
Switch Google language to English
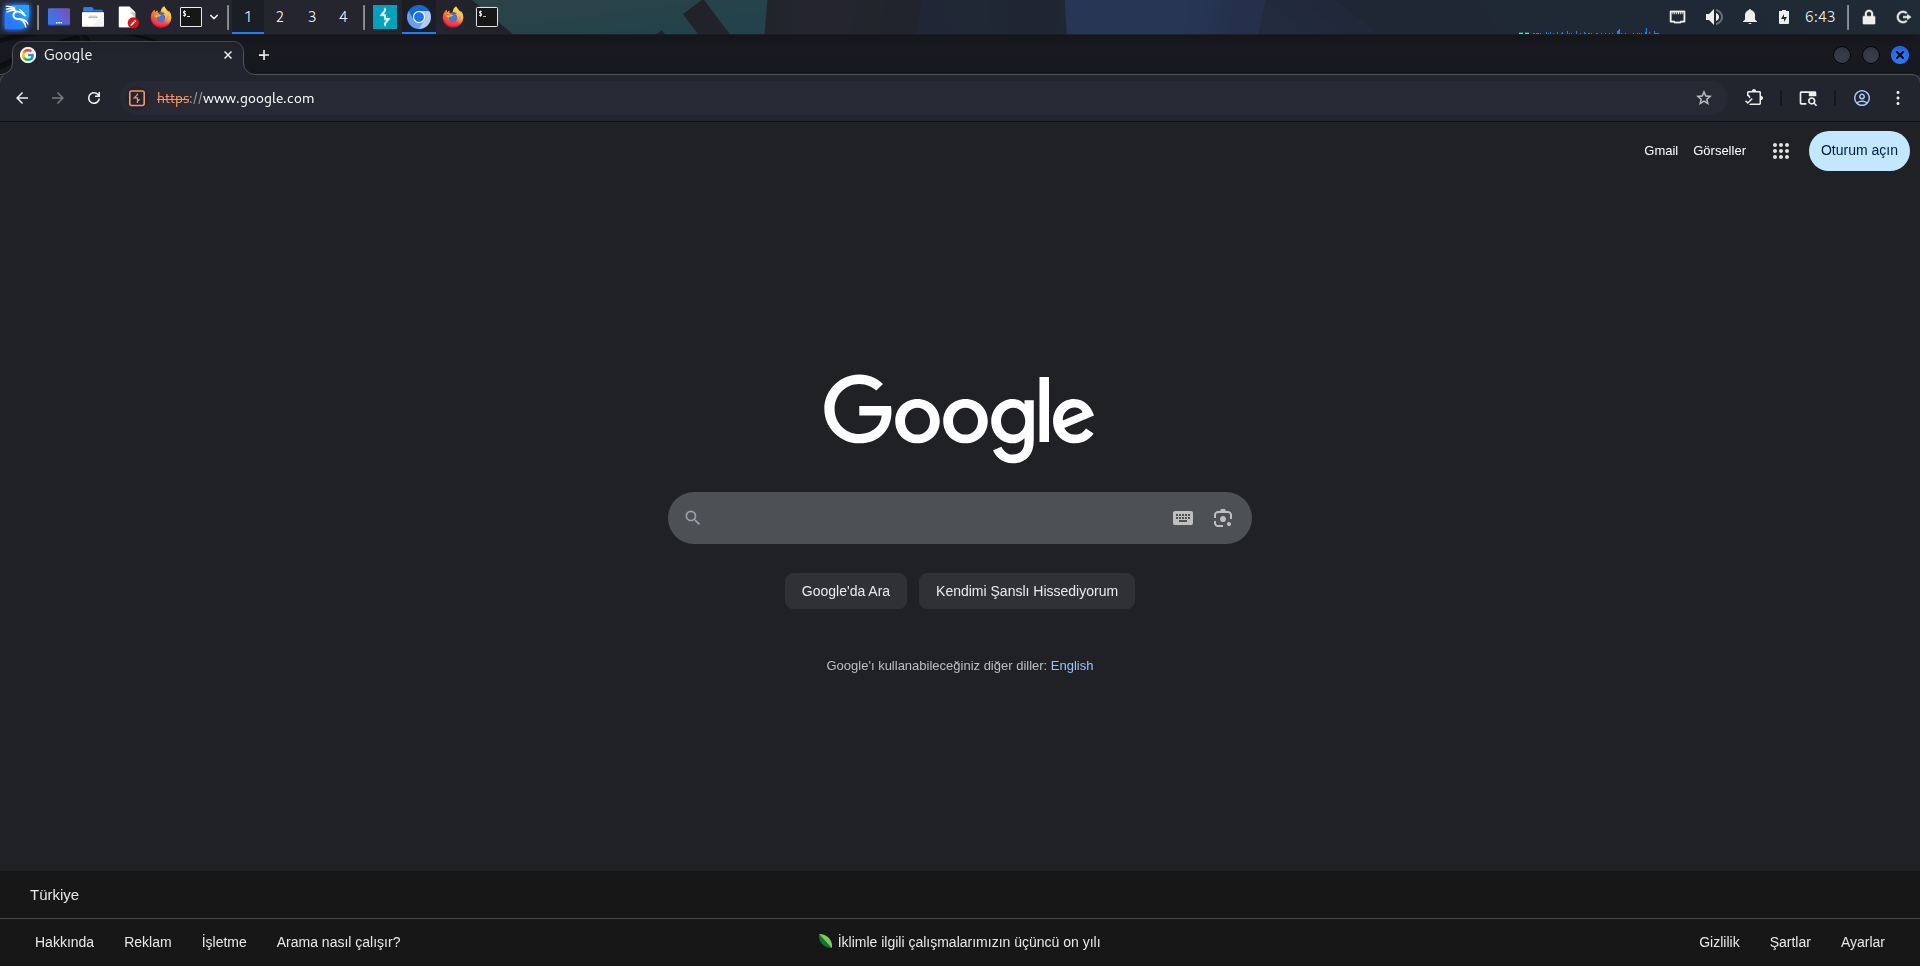point(1072,666)
